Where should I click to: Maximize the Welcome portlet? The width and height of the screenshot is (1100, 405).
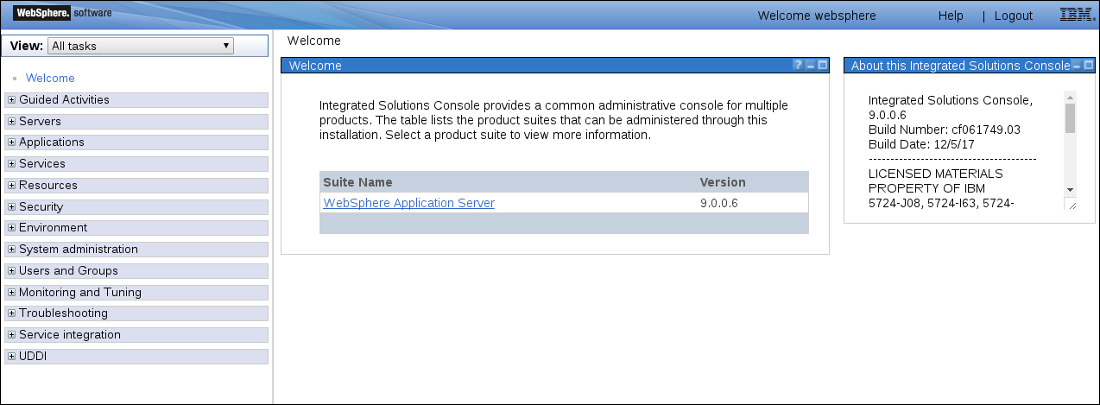tap(823, 65)
